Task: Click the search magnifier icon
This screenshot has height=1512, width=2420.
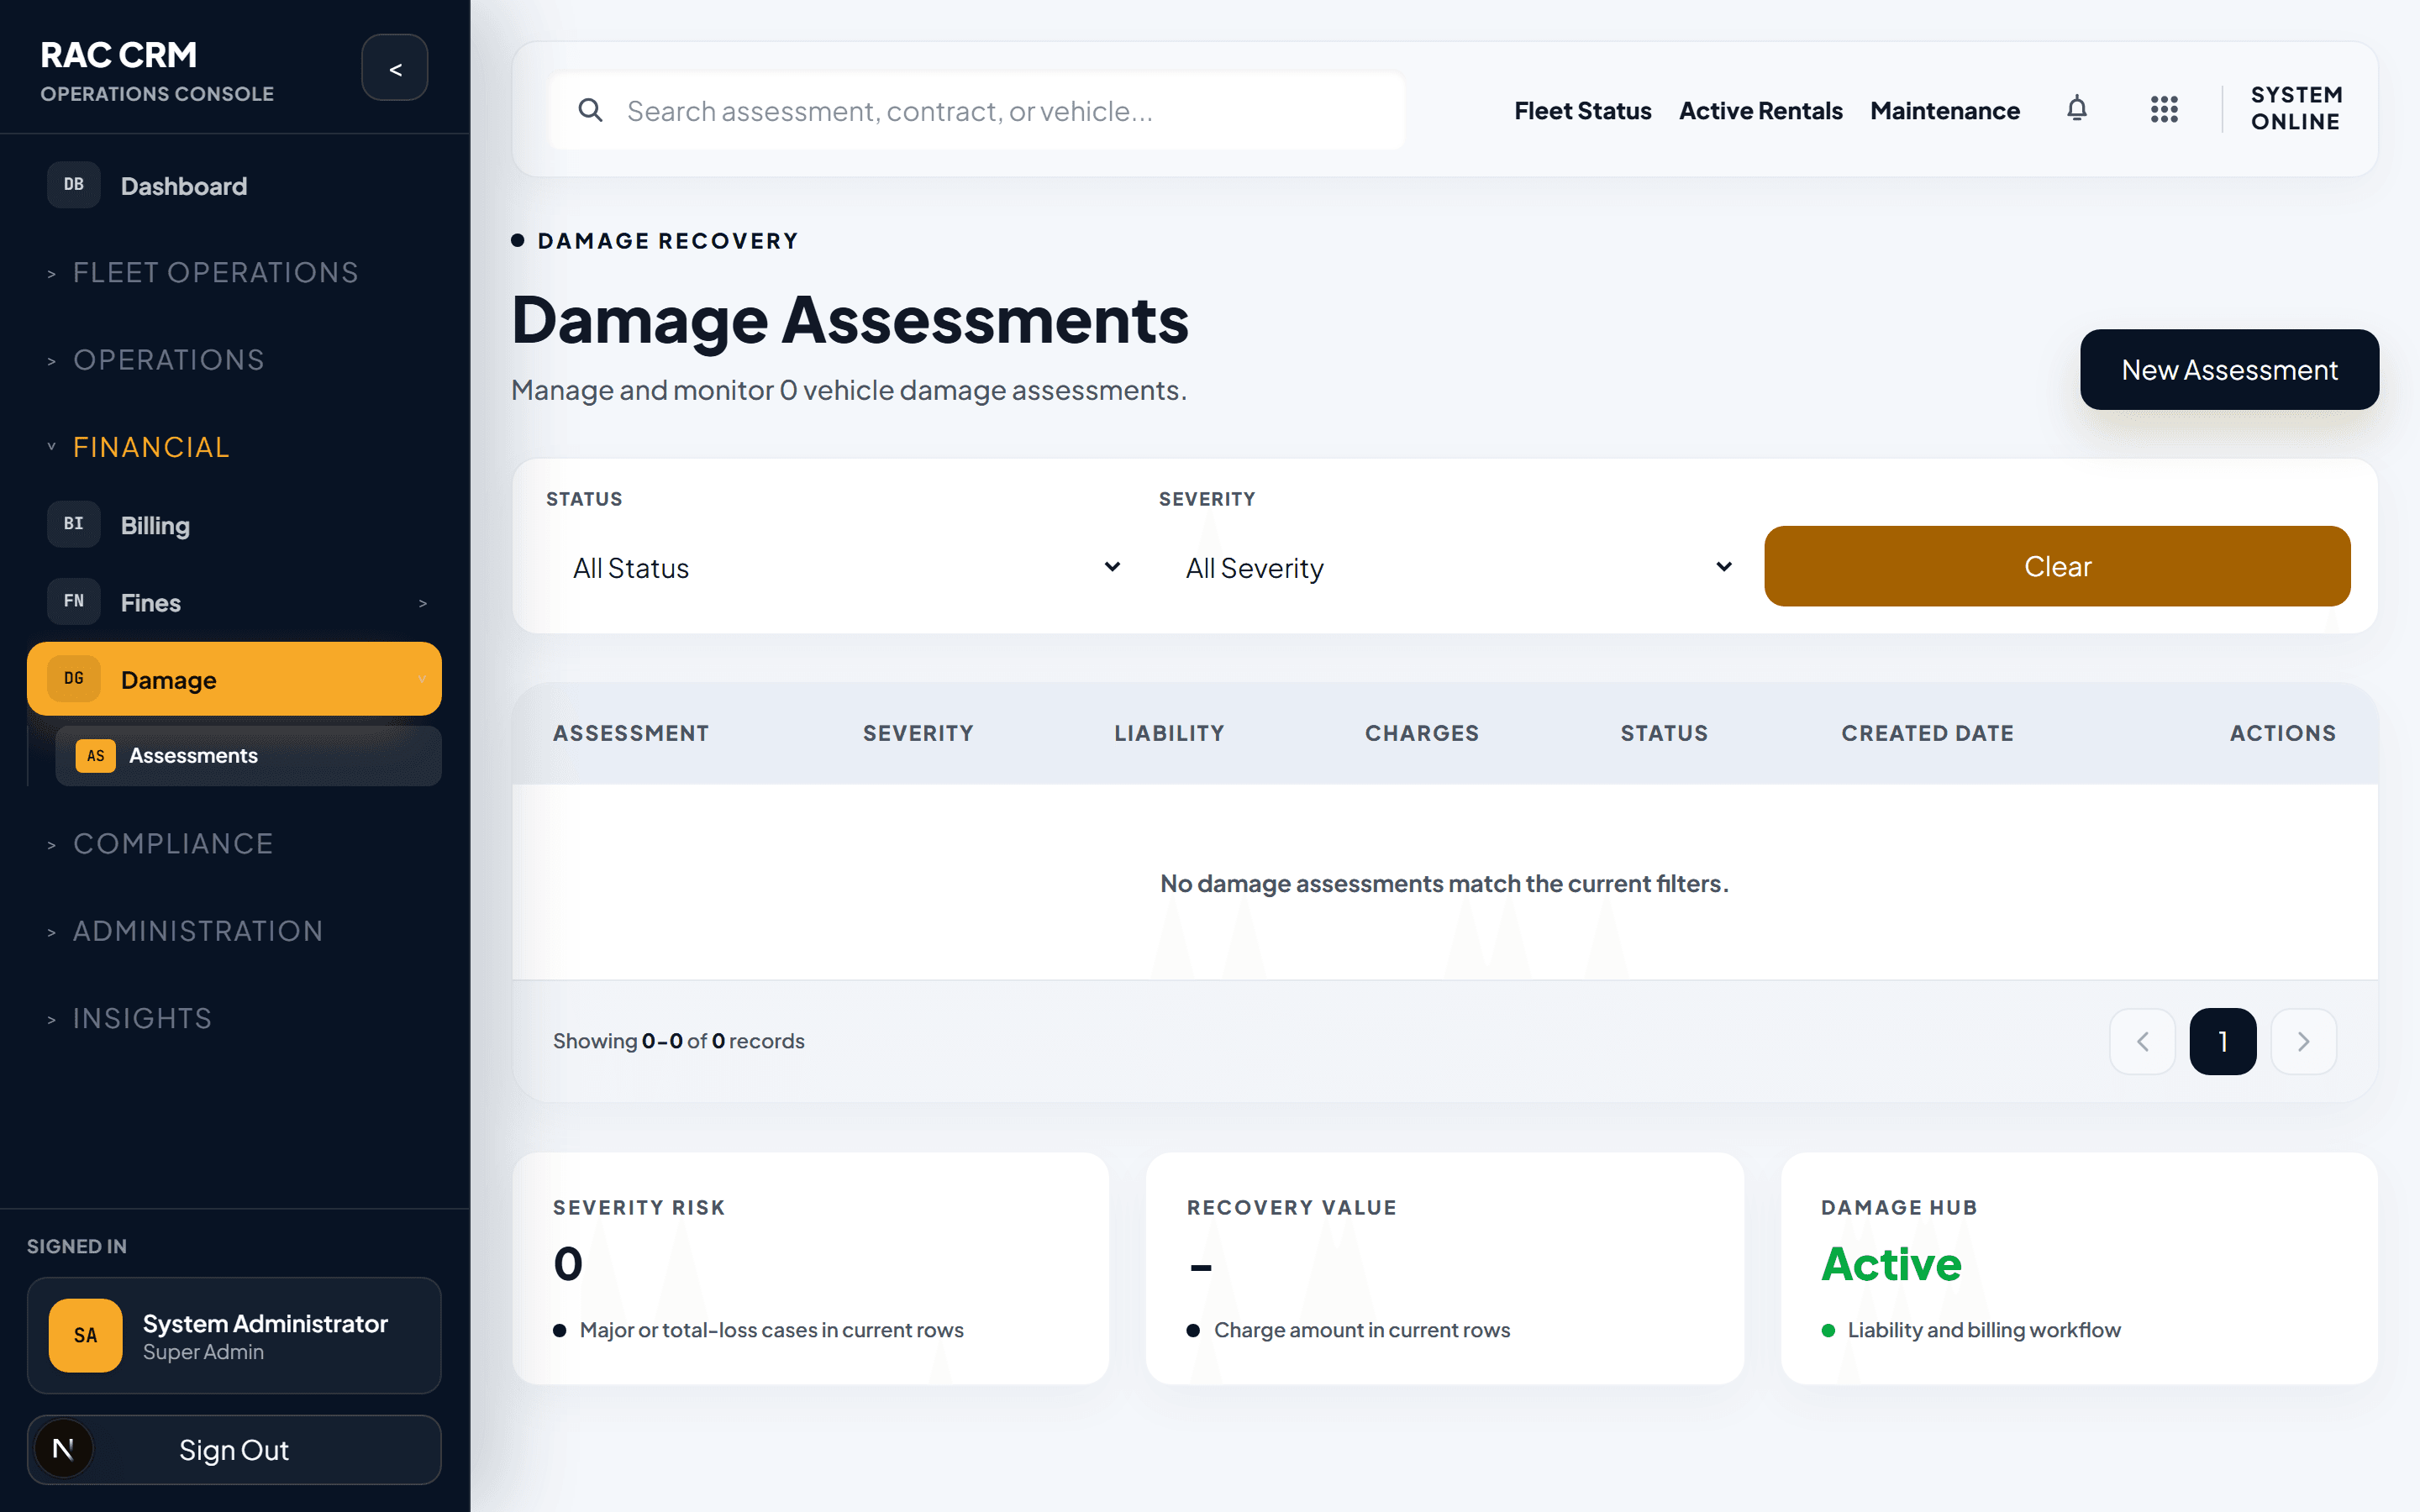Action: (x=590, y=110)
